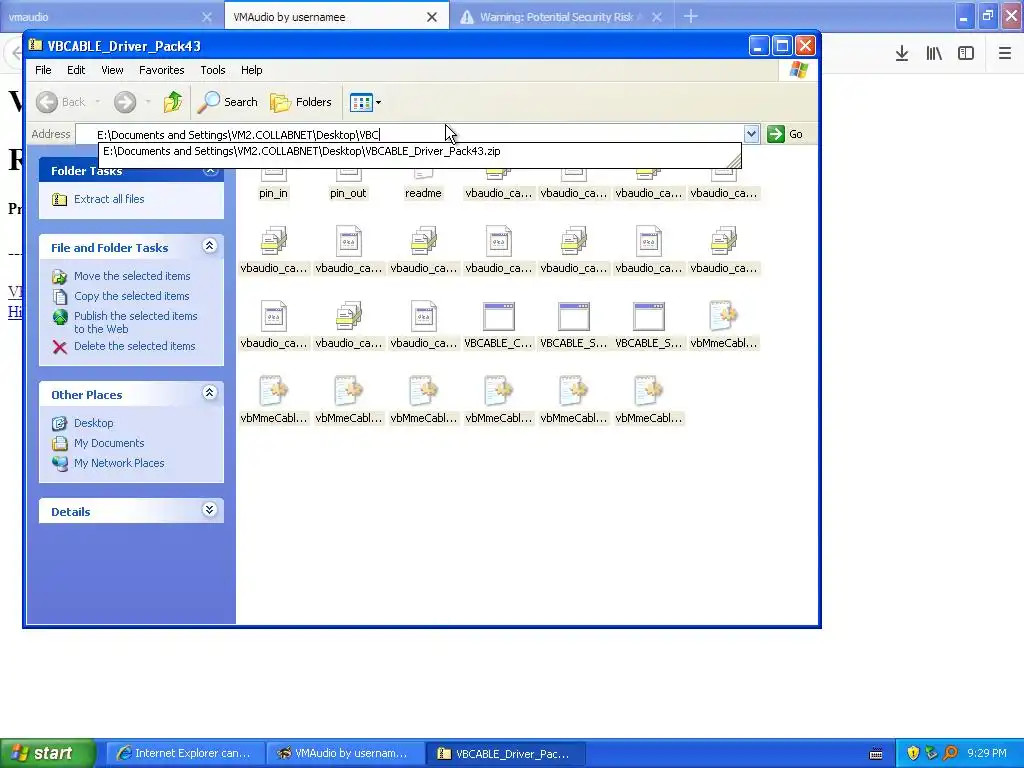This screenshot has width=1024, height=768.
Task: Open My Network Places link
Action: point(119,463)
